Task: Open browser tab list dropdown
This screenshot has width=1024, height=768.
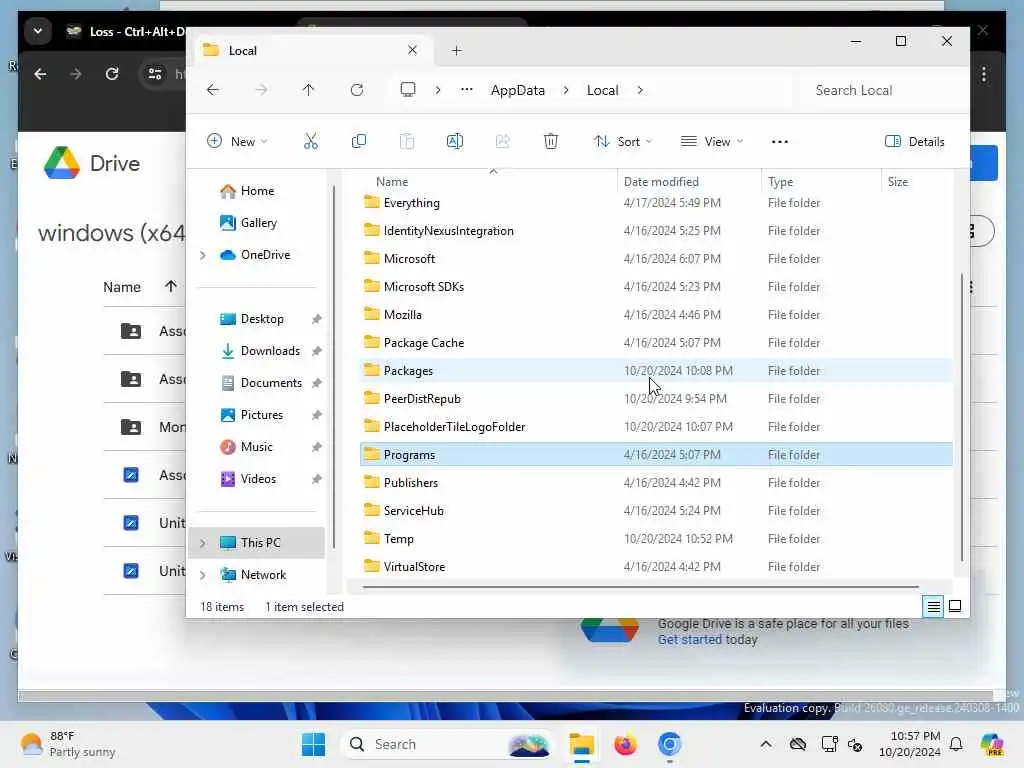Action: [x=38, y=31]
